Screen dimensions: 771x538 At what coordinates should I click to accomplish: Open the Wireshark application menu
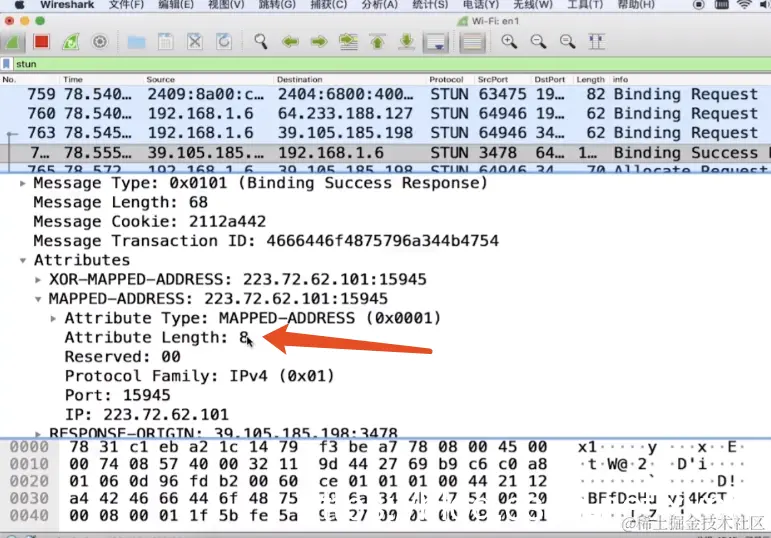(67, 5)
